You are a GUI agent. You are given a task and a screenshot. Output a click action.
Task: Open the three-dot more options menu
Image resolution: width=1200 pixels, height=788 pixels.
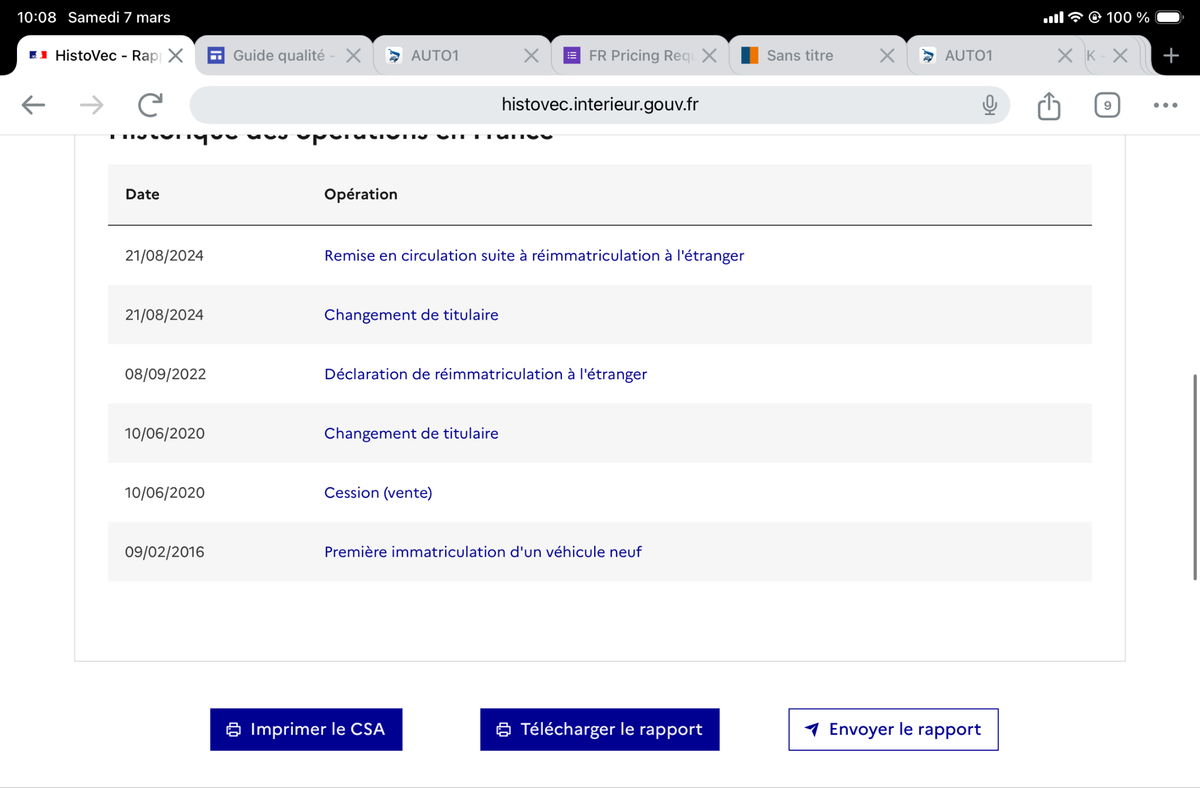click(x=1165, y=104)
